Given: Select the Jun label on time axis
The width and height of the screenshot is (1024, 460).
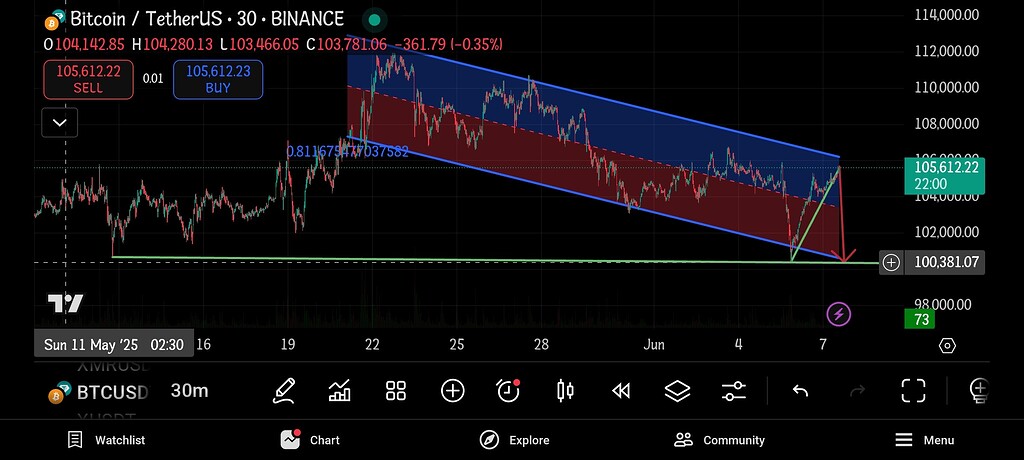Looking at the screenshot, I should (x=653, y=344).
